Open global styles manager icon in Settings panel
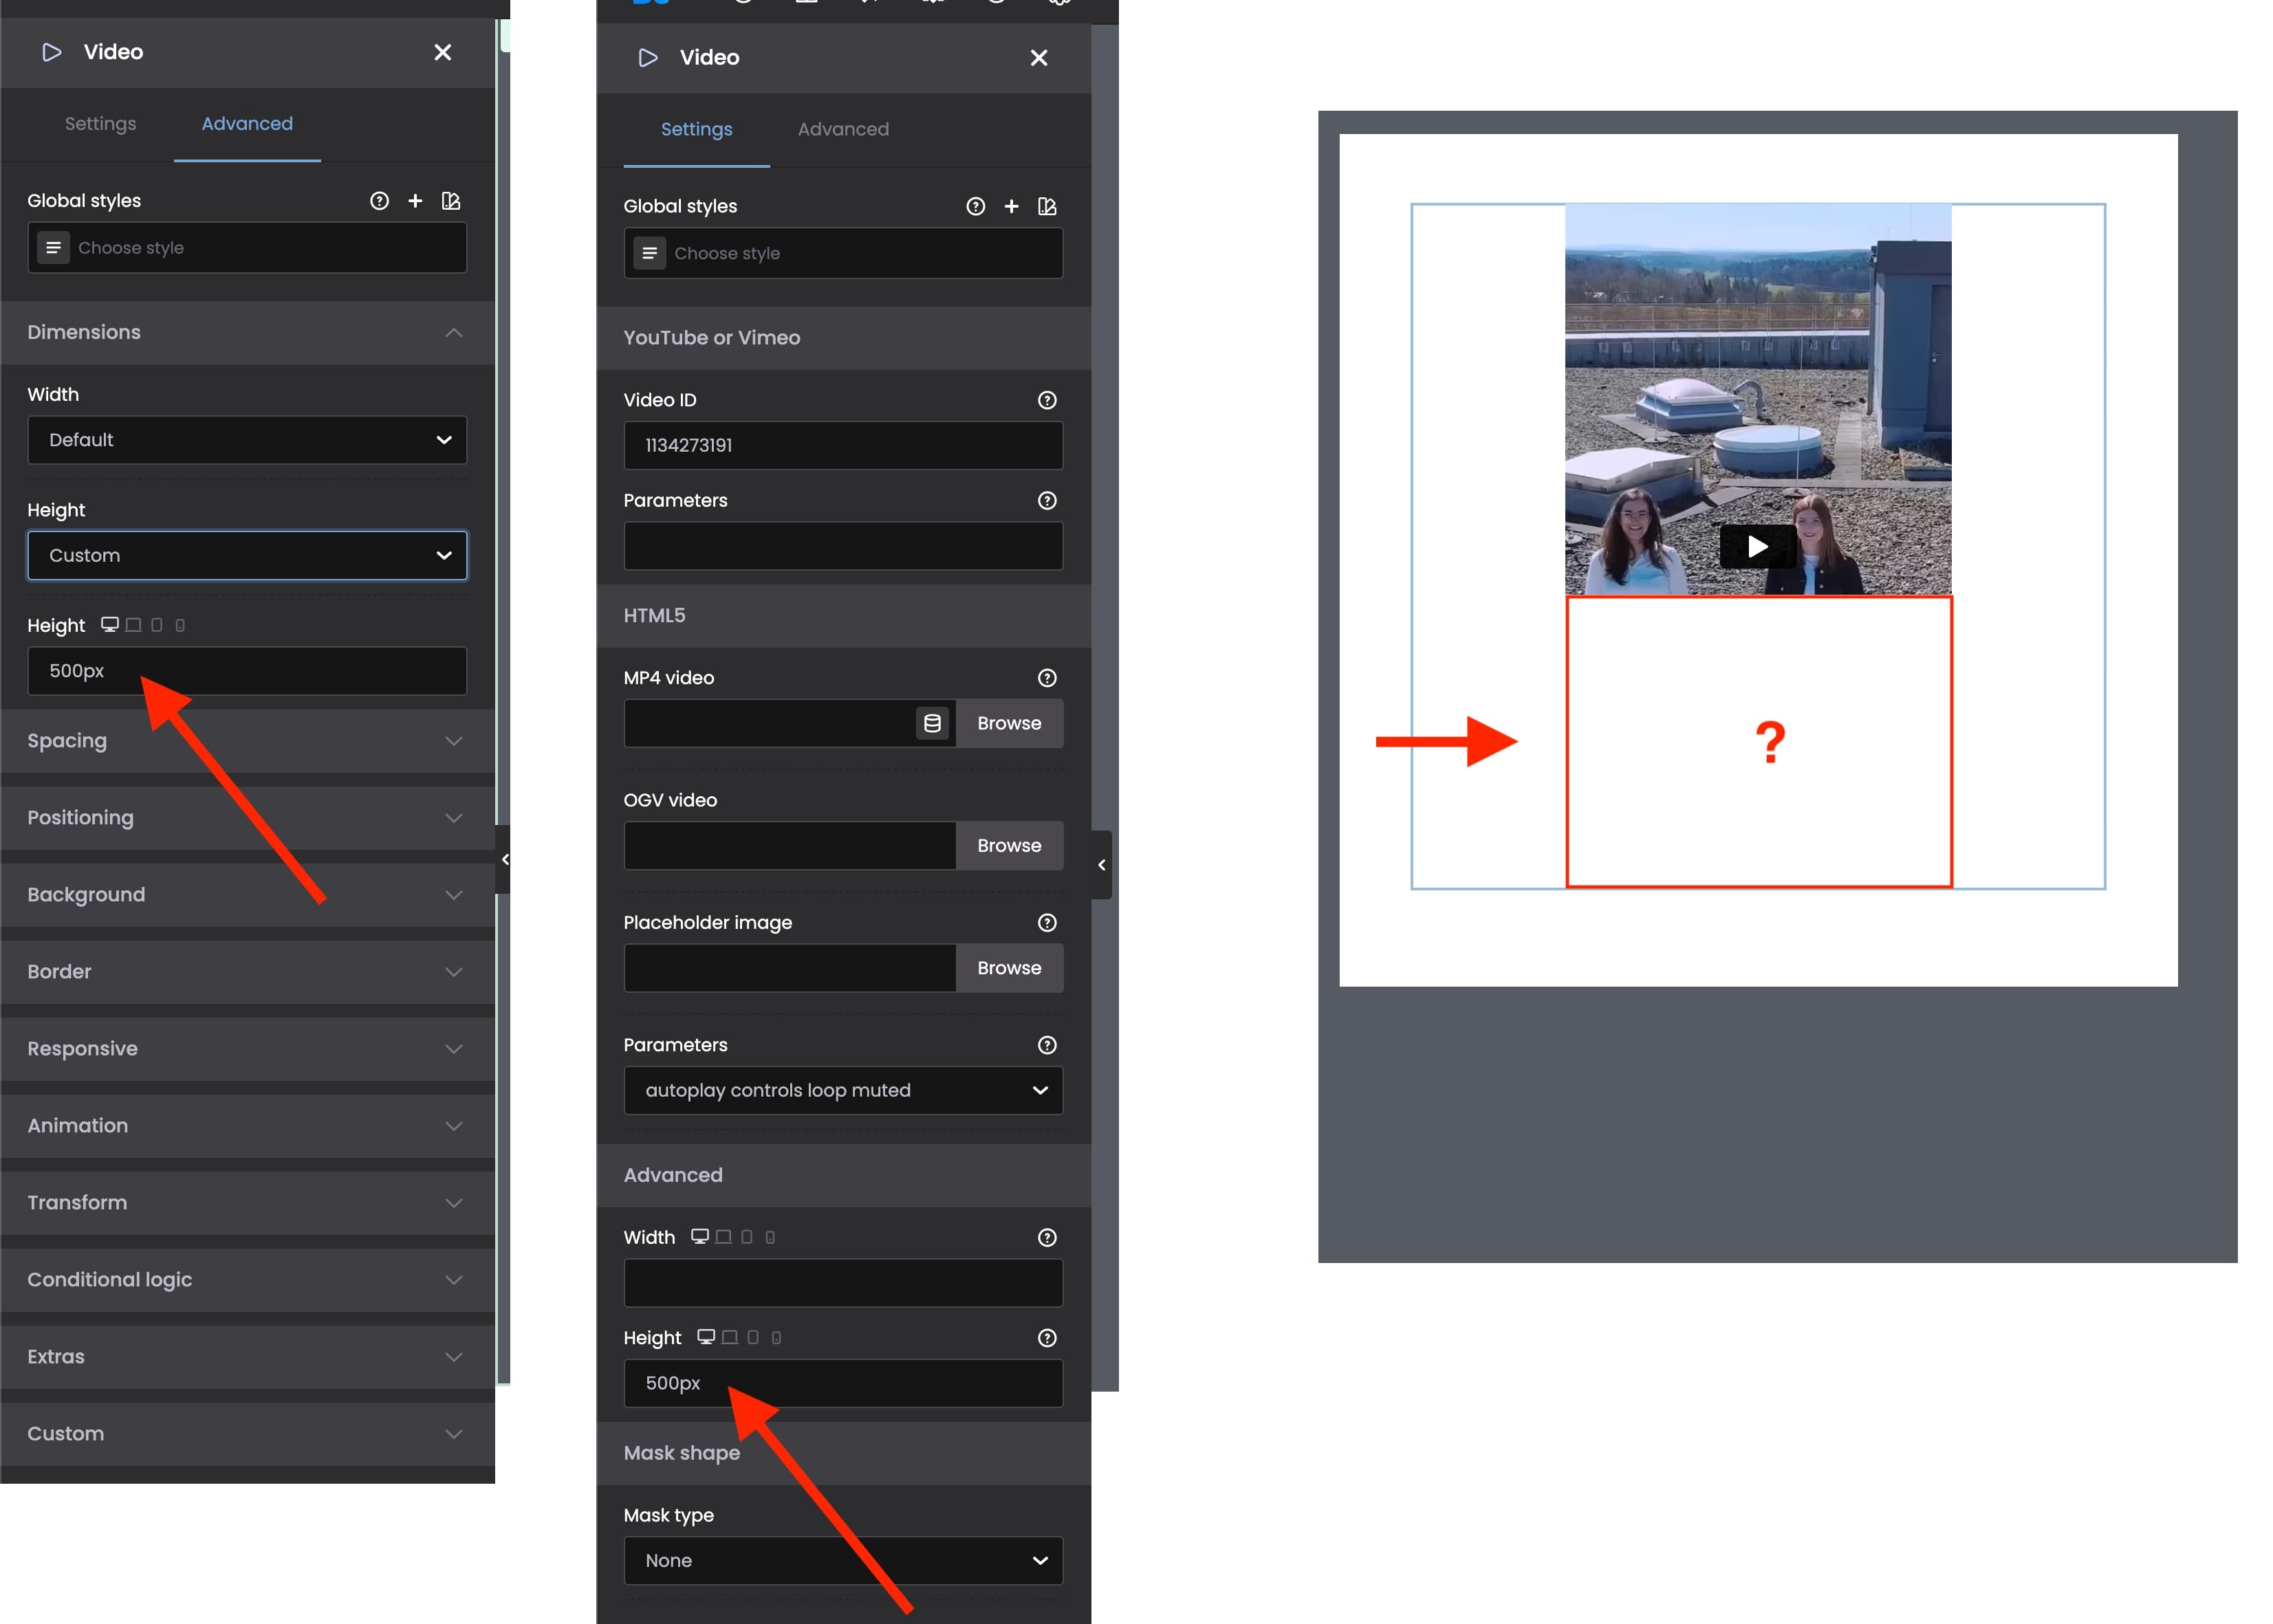Viewport: 2273px width, 1624px height. tap(1047, 206)
